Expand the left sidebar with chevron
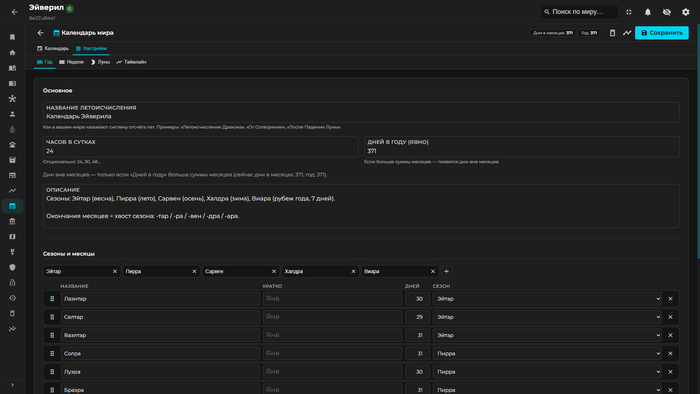The width and height of the screenshot is (700, 394). click(x=12, y=385)
